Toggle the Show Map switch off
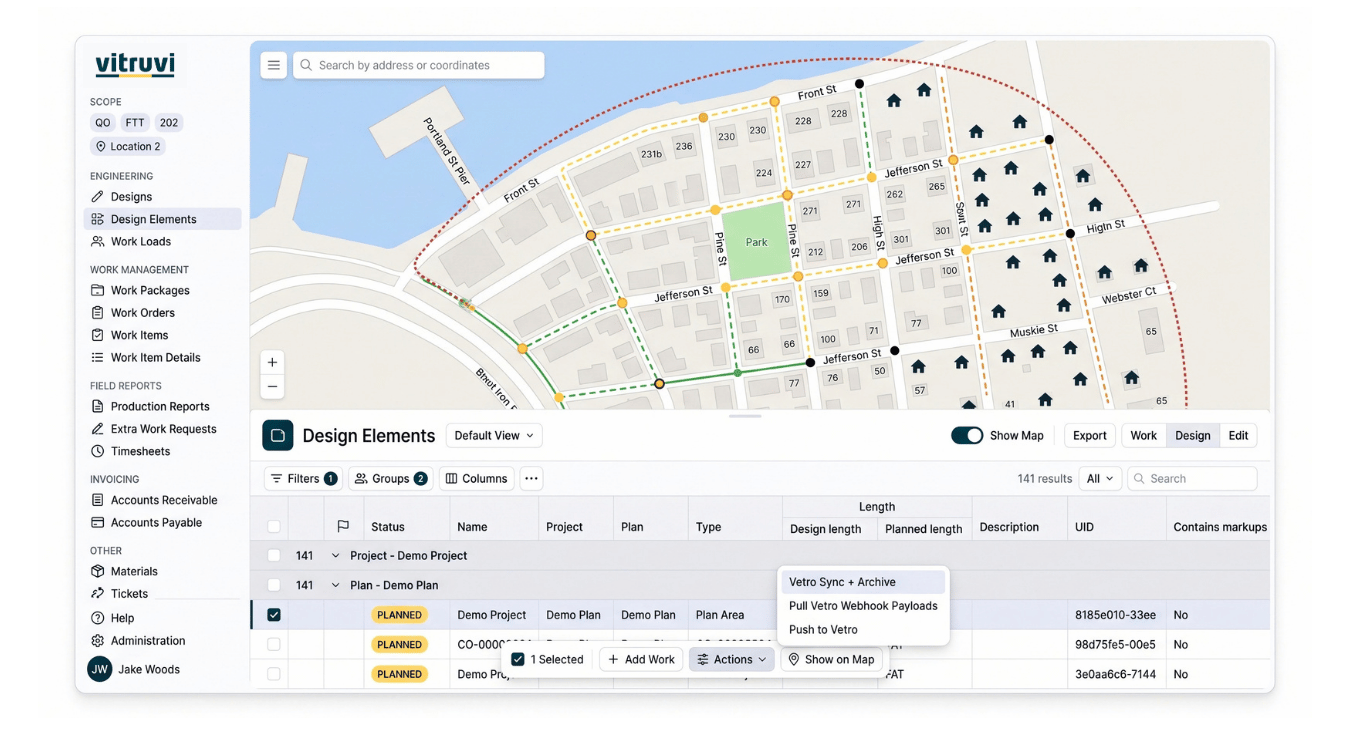 coord(966,436)
